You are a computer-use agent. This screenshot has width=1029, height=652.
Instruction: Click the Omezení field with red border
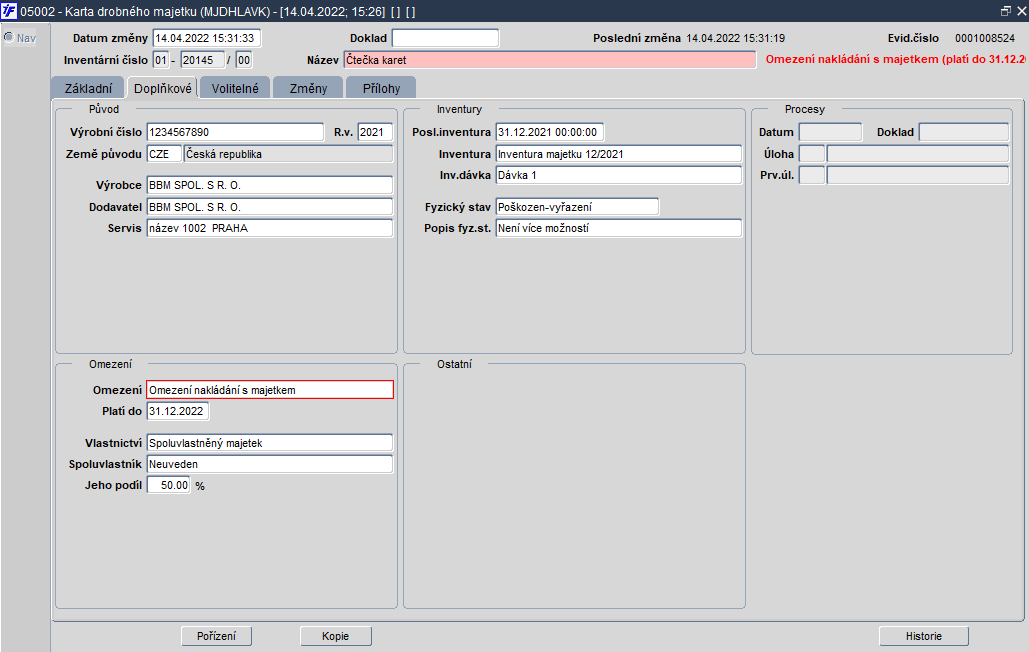pyautogui.click(x=270, y=390)
